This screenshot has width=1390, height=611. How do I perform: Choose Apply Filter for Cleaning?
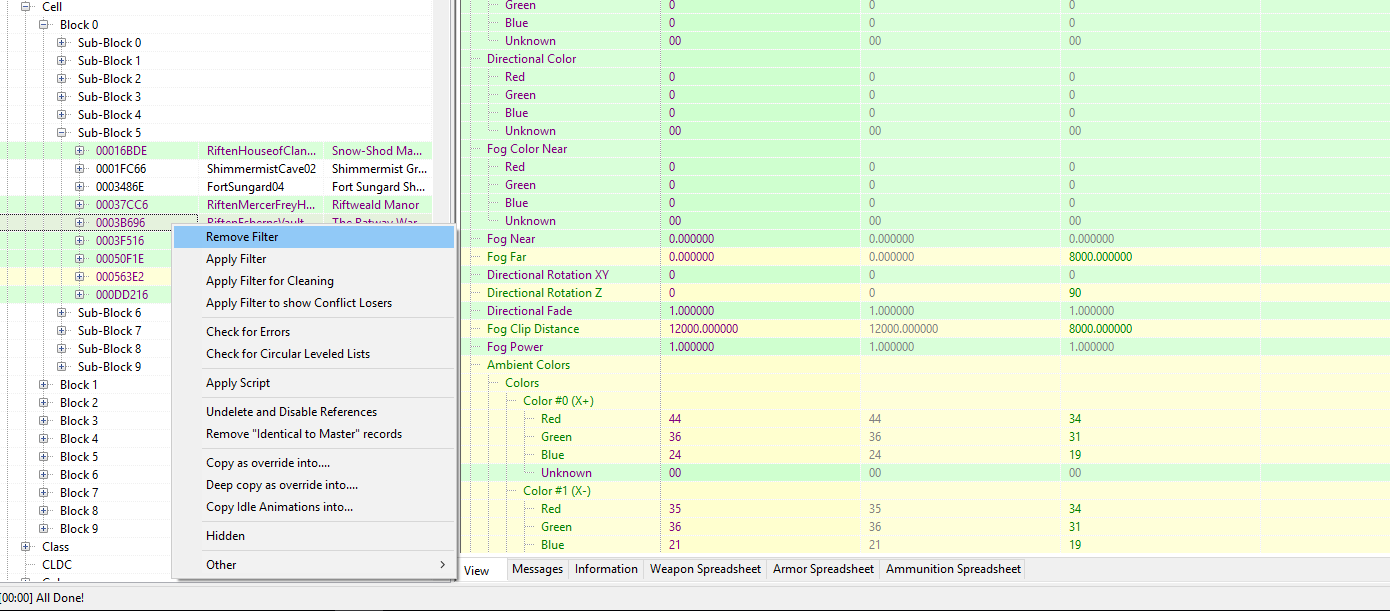pyautogui.click(x=313, y=281)
